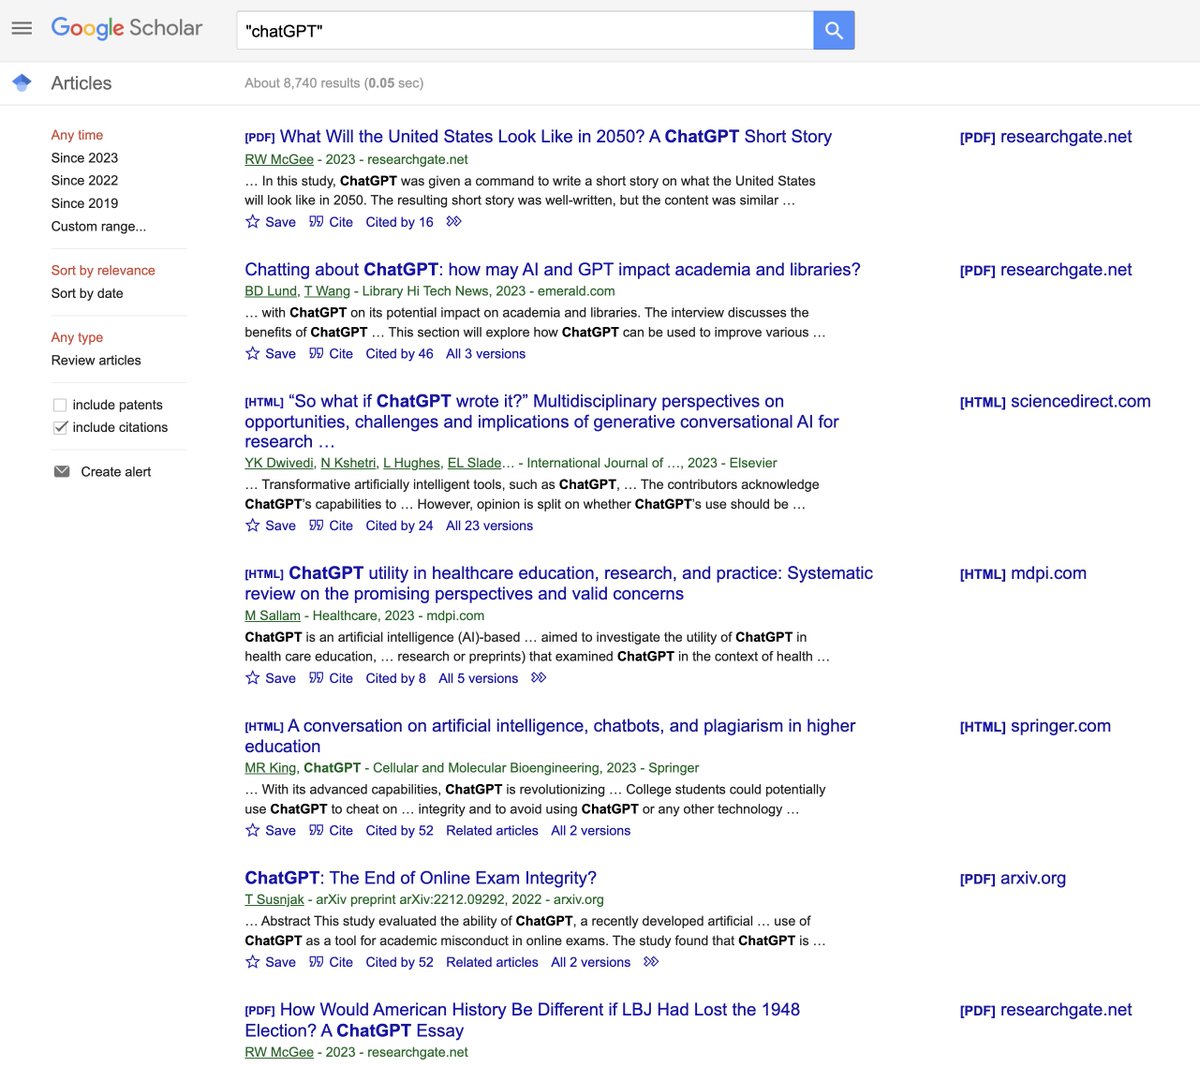Open the United States in 2050 short story title
1200x1067 pixels.
point(556,136)
